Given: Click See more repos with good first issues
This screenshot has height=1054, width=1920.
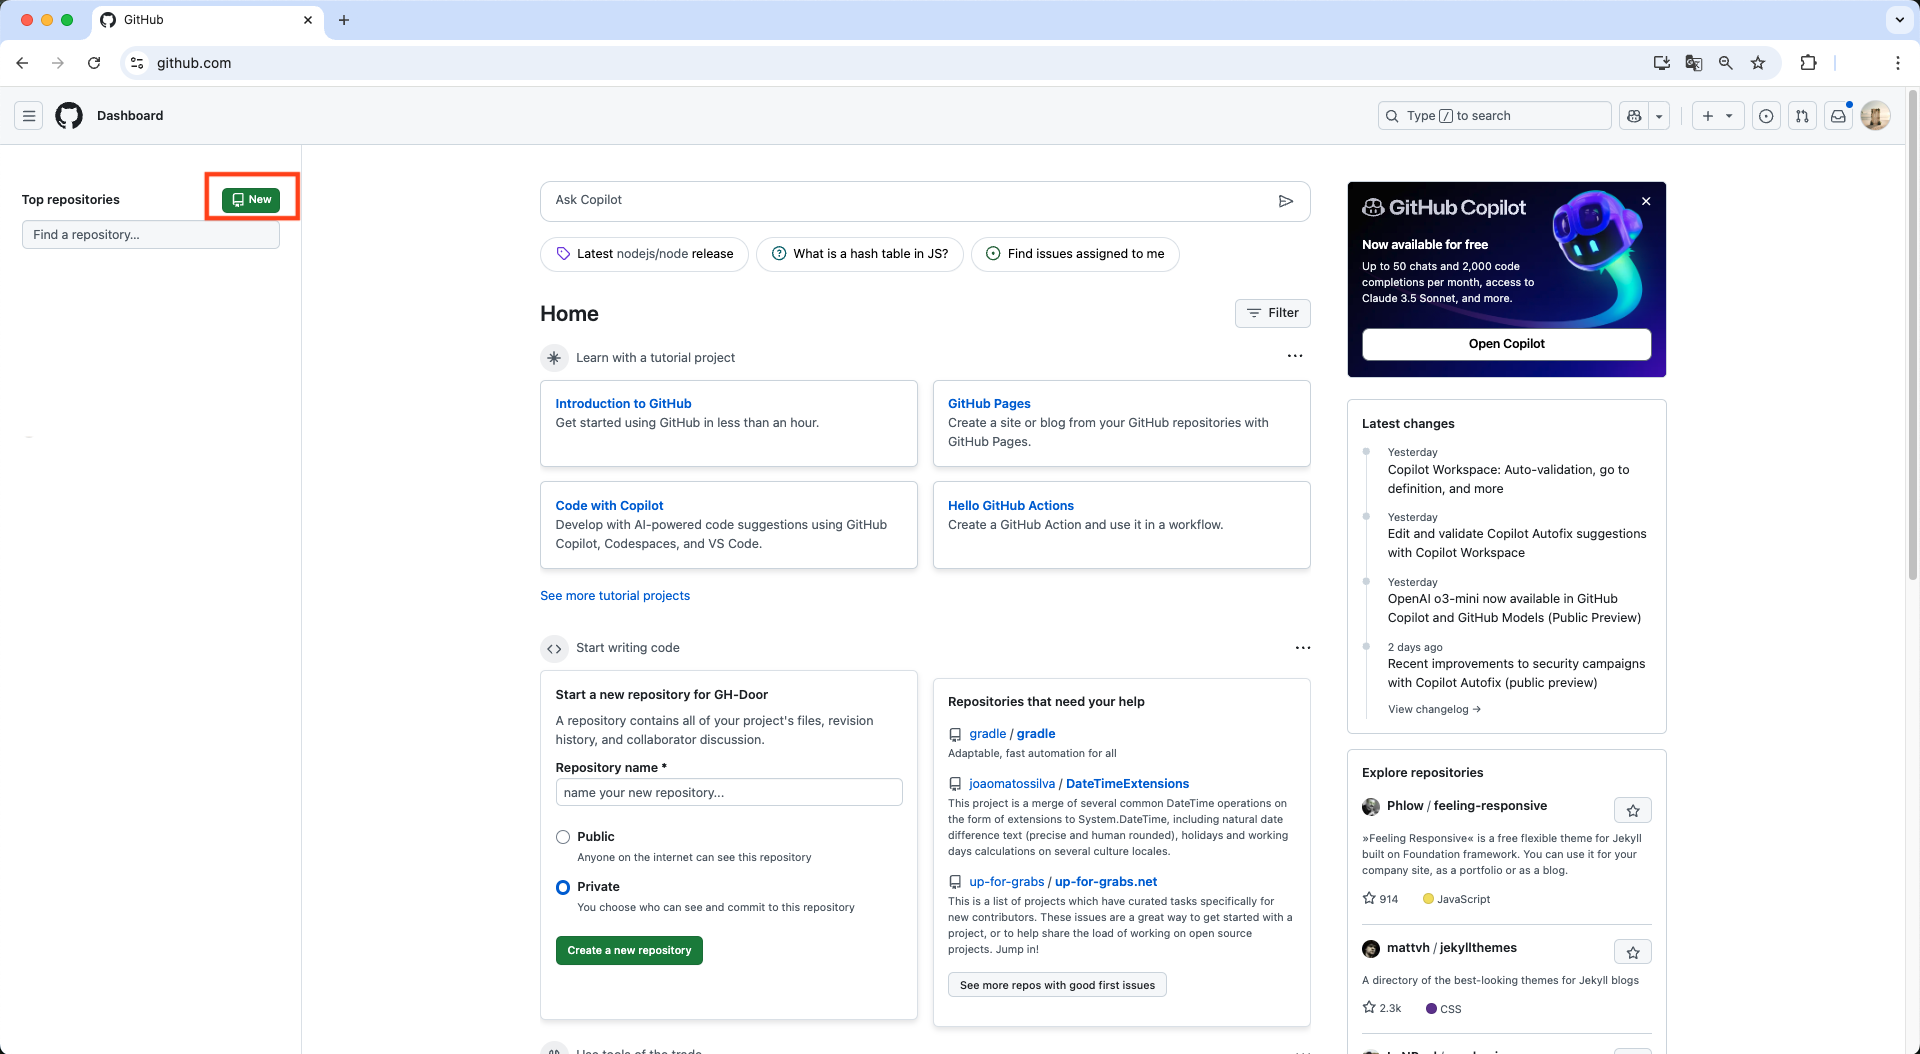Looking at the screenshot, I should pyautogui.click(x=1057, y=985).
